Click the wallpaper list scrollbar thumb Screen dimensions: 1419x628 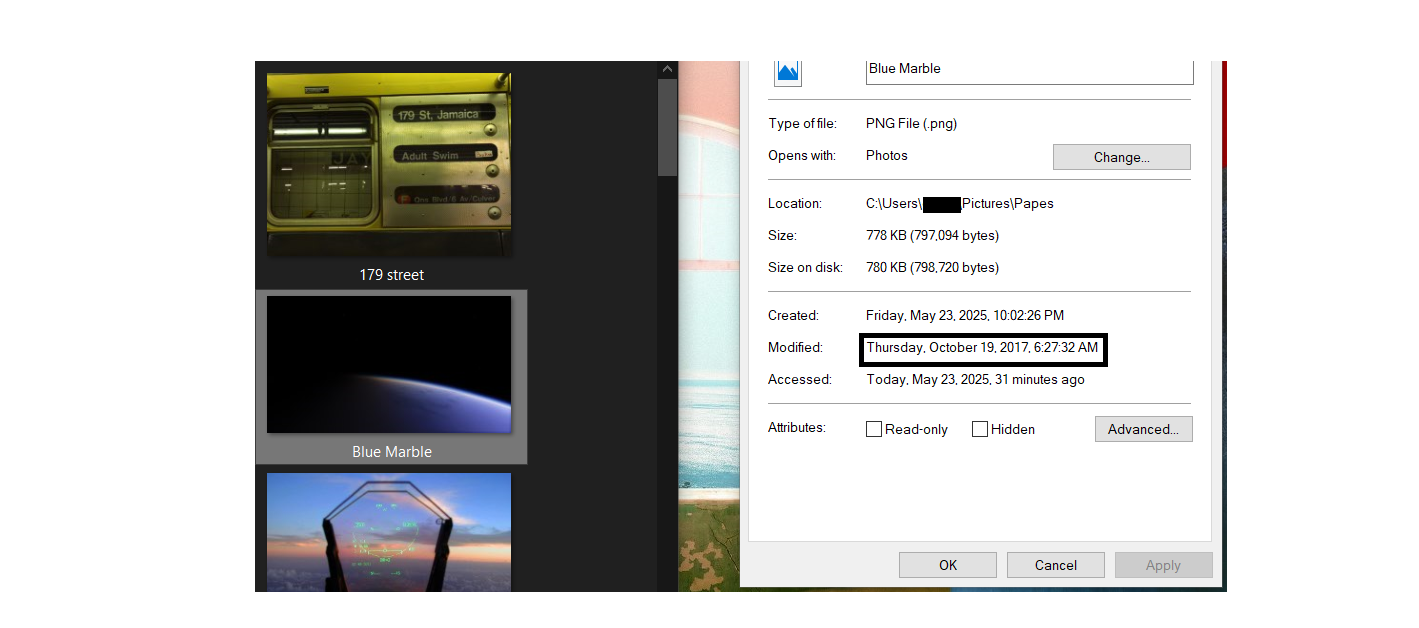click(x=667, y=128)
